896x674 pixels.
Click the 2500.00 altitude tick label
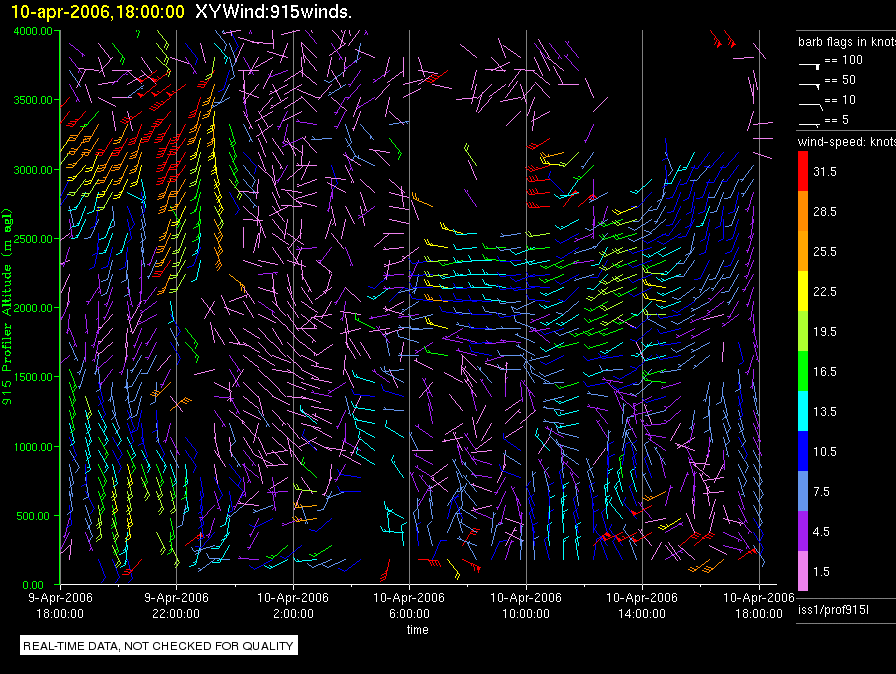click(33, 239)
